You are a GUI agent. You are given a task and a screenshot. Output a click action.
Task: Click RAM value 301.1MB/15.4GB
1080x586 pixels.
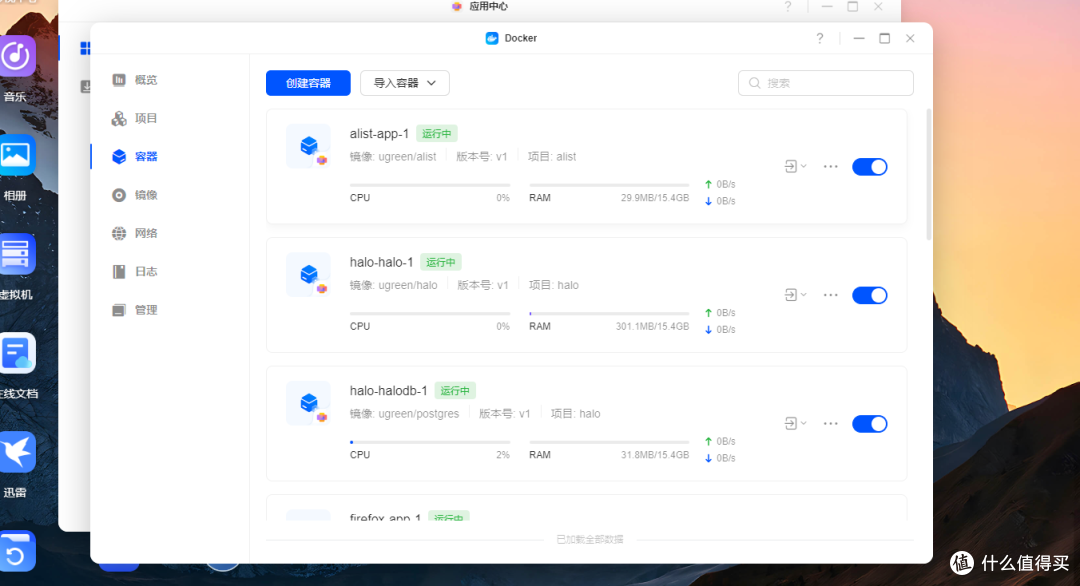coord(652,326)
